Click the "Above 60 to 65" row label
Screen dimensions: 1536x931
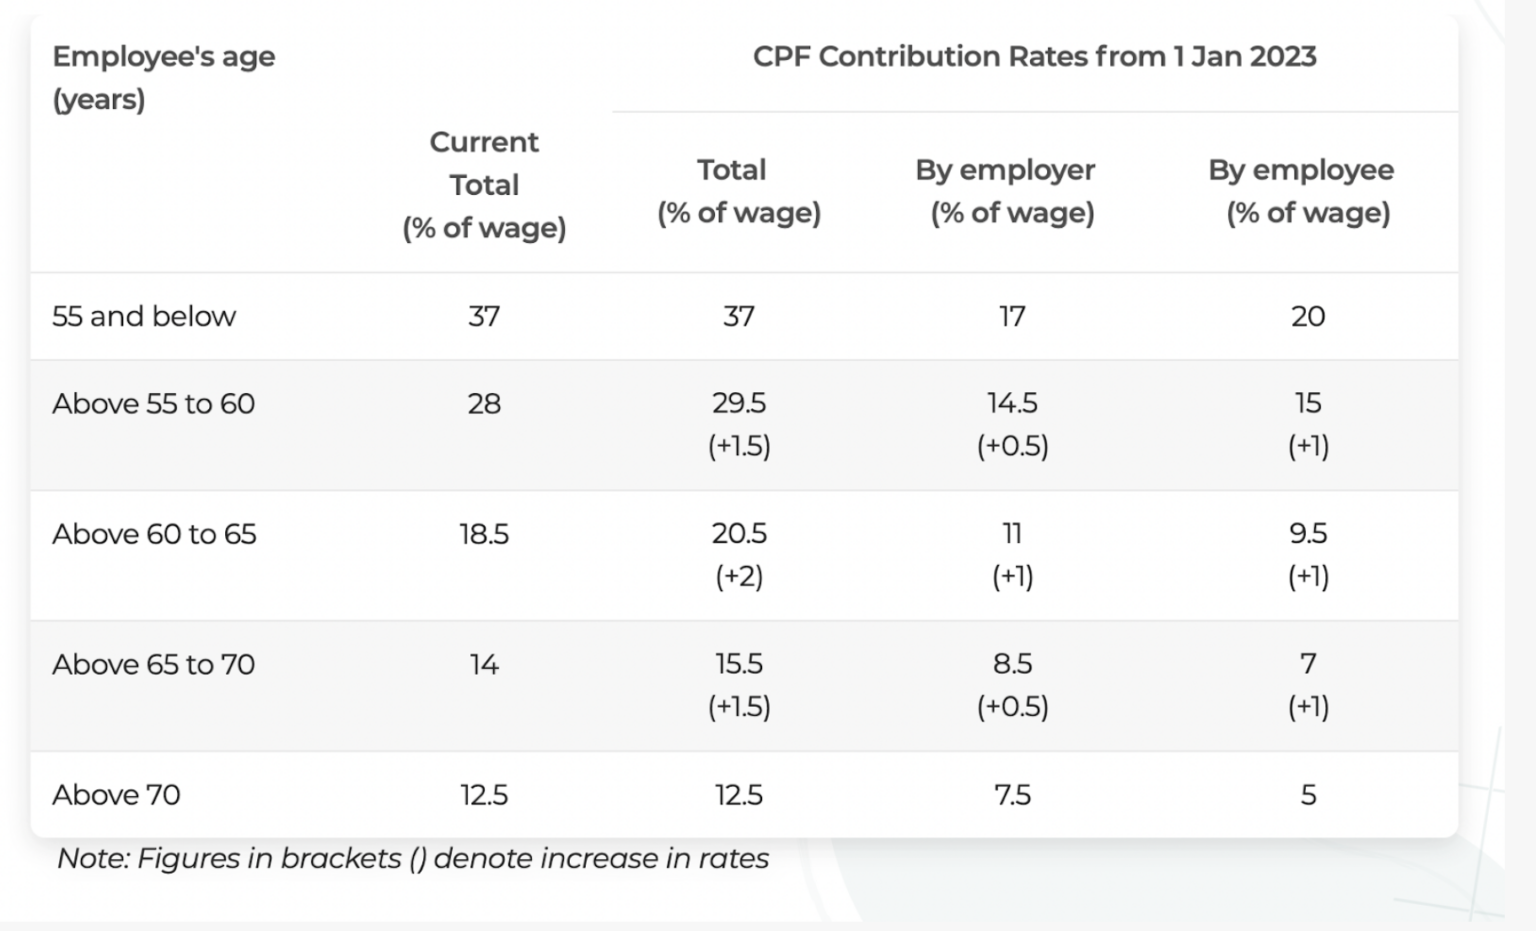click(154, 534)
